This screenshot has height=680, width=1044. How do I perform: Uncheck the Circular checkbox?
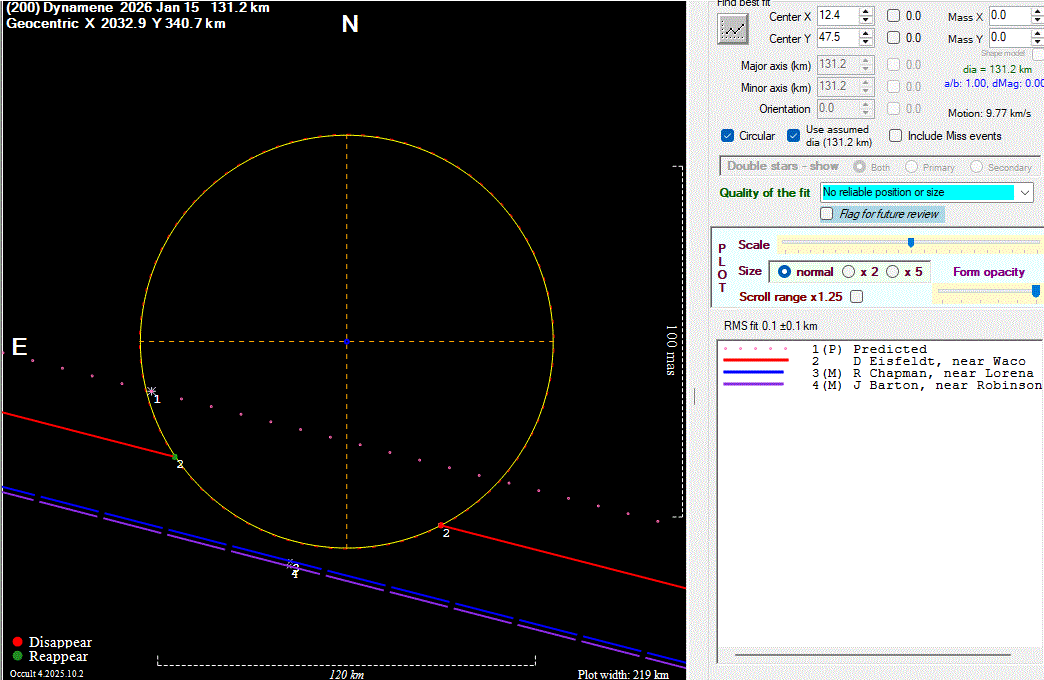point(728,136)
